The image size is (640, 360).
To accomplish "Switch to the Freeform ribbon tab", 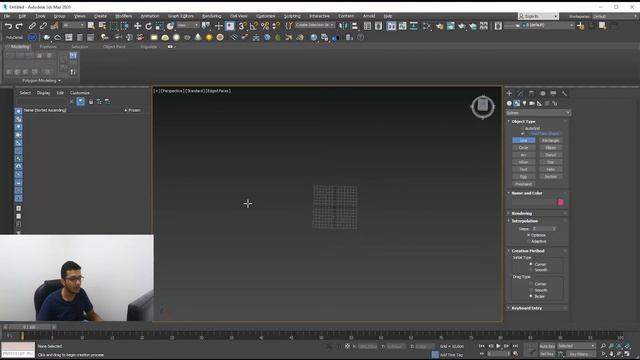I will point(48,47).
